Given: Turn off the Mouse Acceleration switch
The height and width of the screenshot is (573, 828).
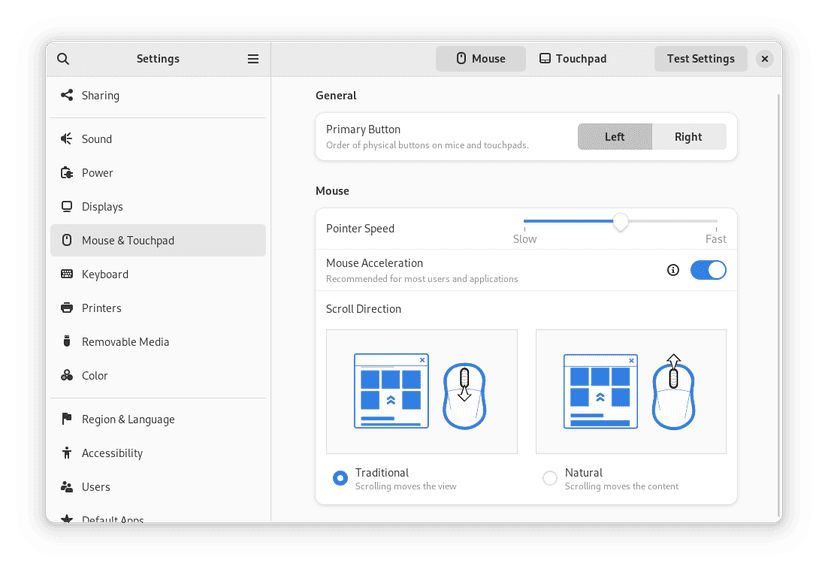Looking at the screenshot, I should point(708,270).
